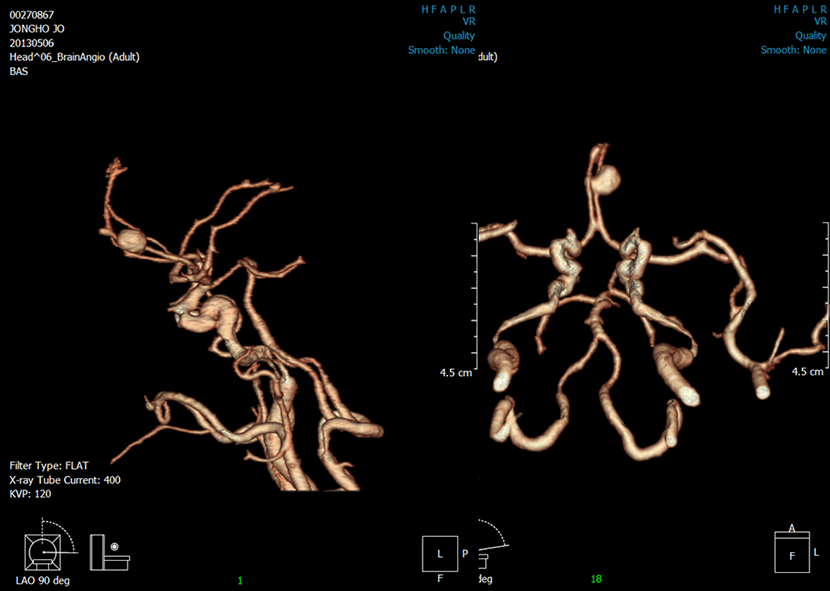The width and height of the screenshot is (830, 591).
Task: Open the Smooth: None setting in right panel
Action: click(793, 50)
